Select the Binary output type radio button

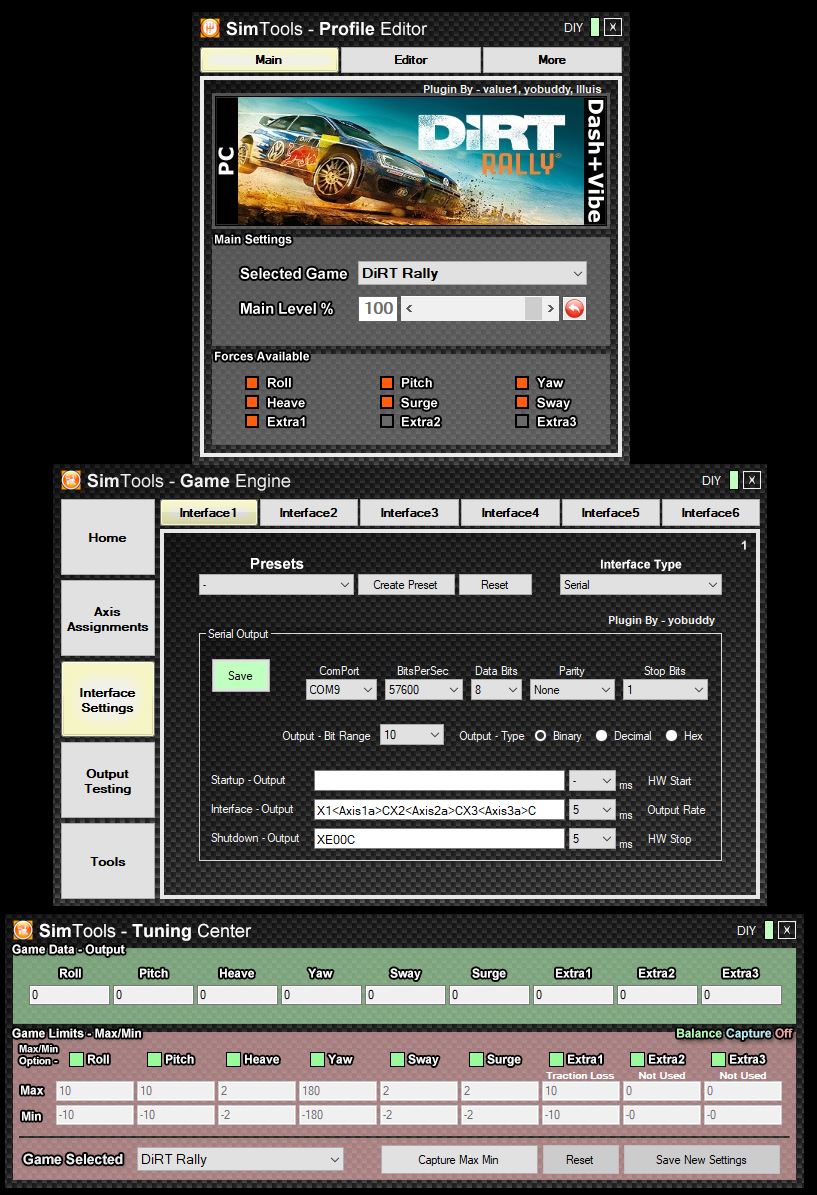coord(540,735)
